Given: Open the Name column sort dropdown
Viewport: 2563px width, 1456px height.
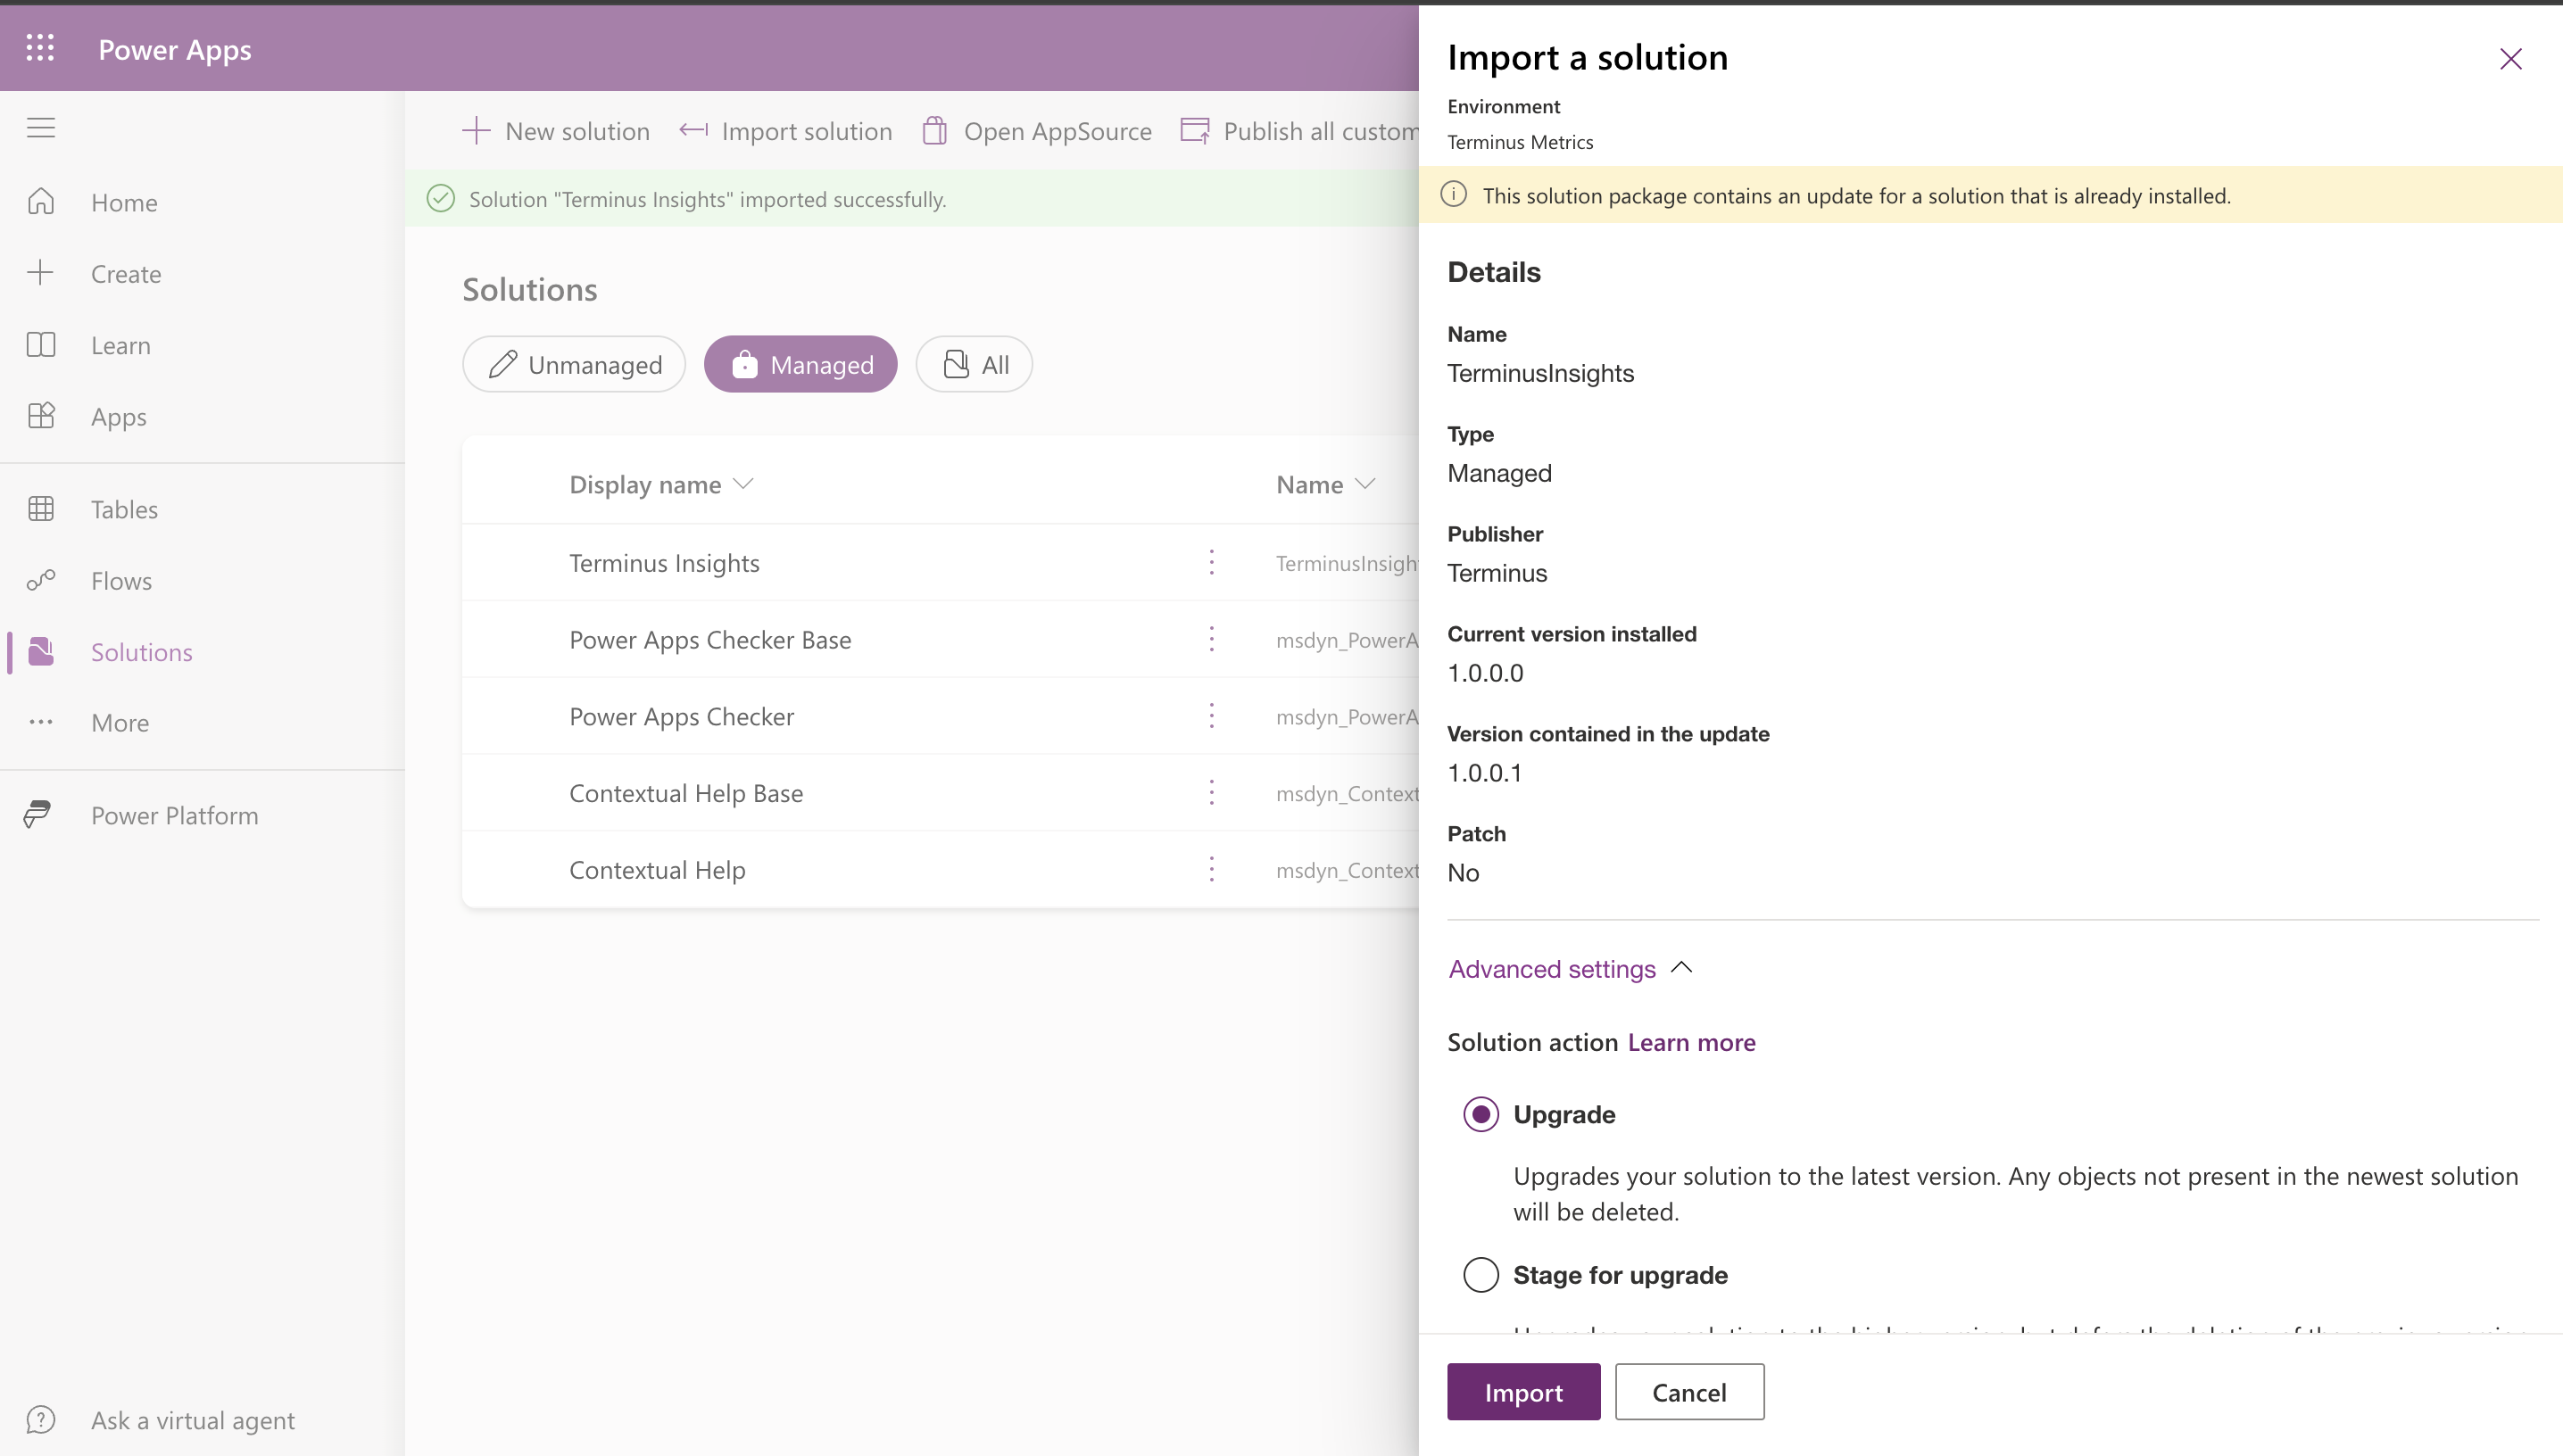Looking at the screenshot, I should pyautogui.click(x=1365, y=484).
